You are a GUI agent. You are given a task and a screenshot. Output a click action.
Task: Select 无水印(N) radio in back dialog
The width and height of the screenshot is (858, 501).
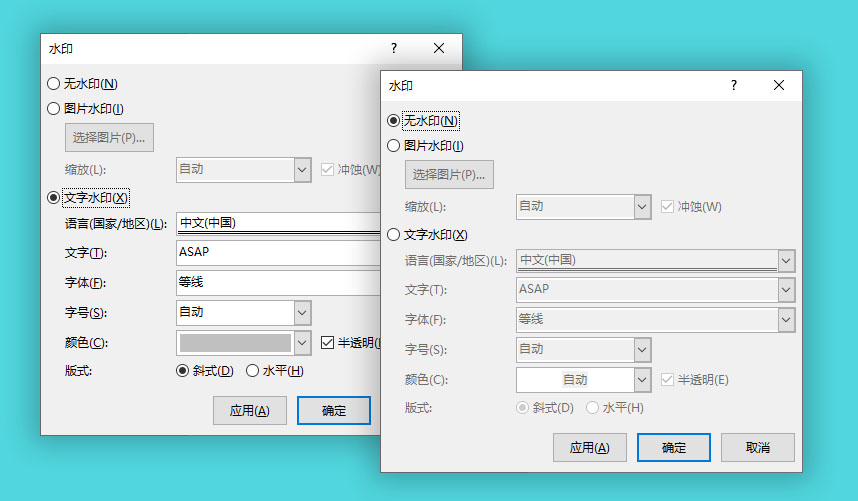tap(53, 84)
